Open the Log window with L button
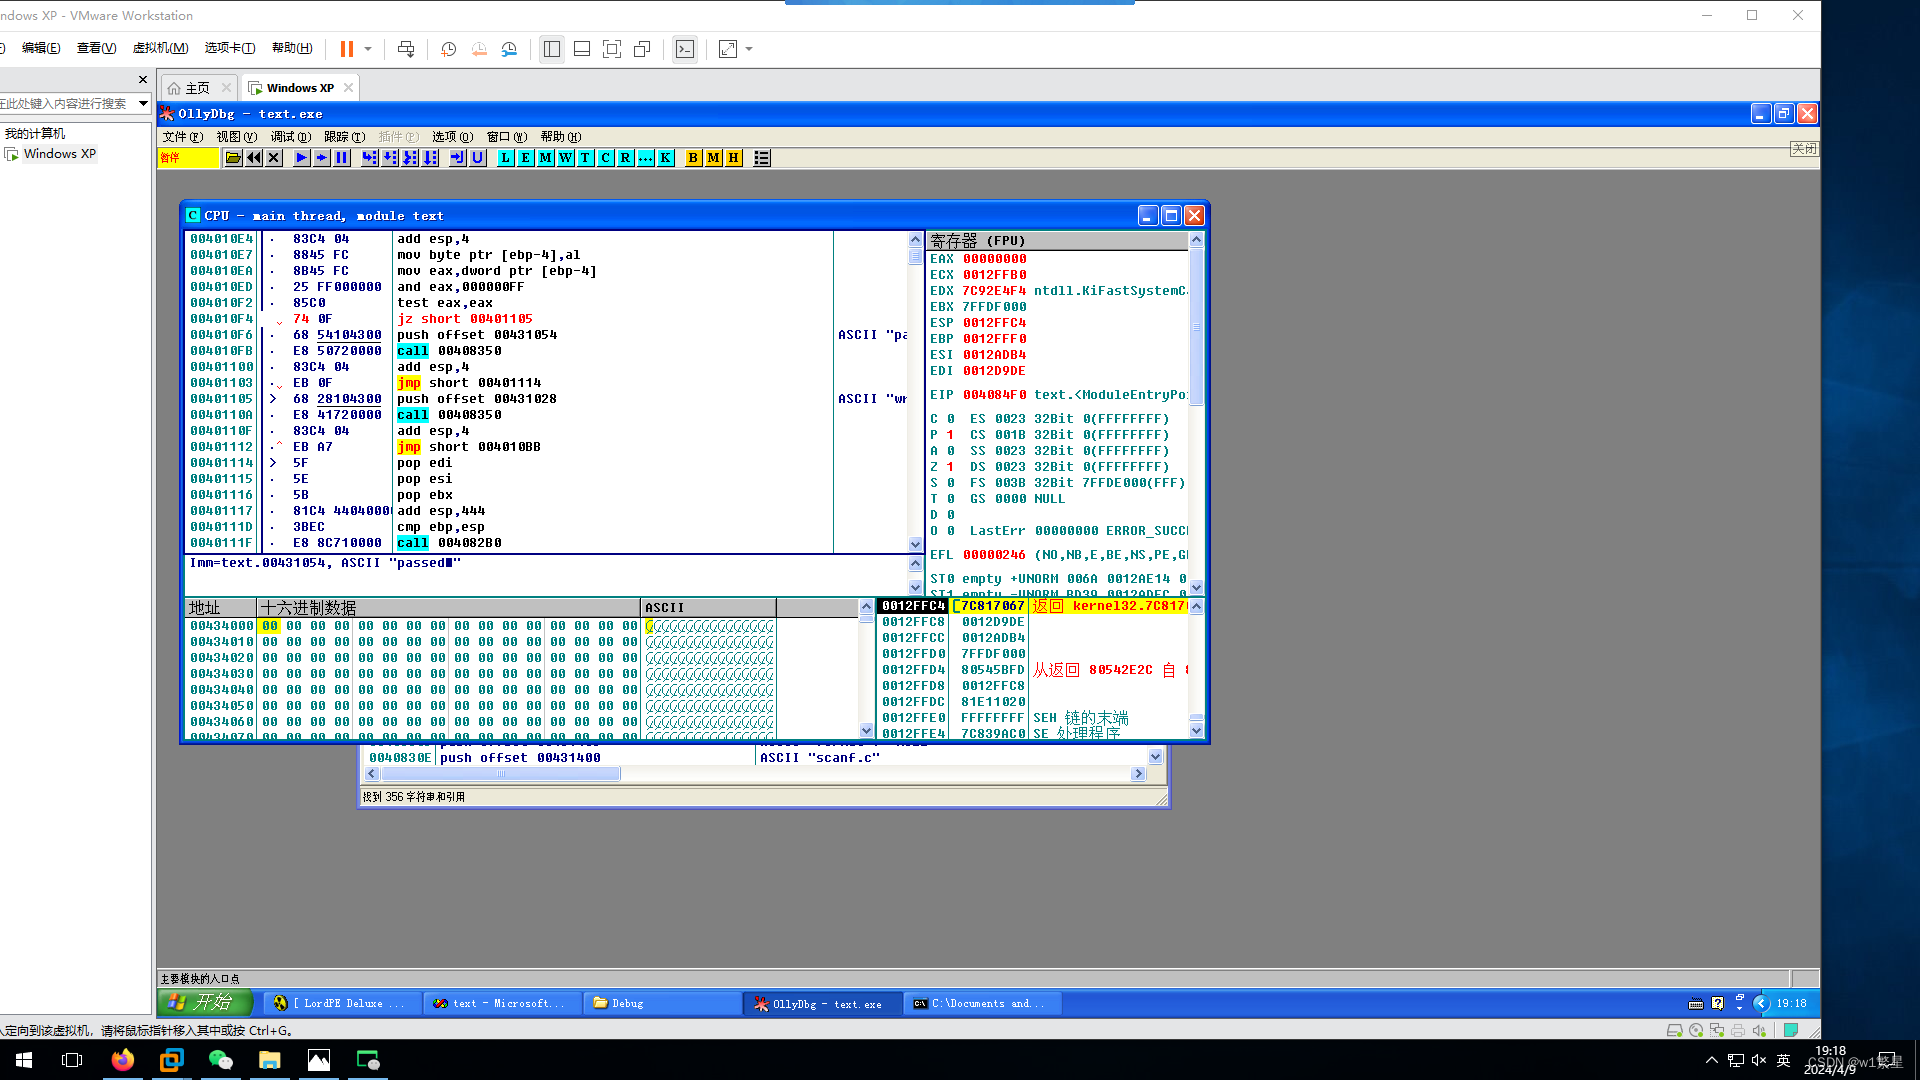 click(505, 158)
